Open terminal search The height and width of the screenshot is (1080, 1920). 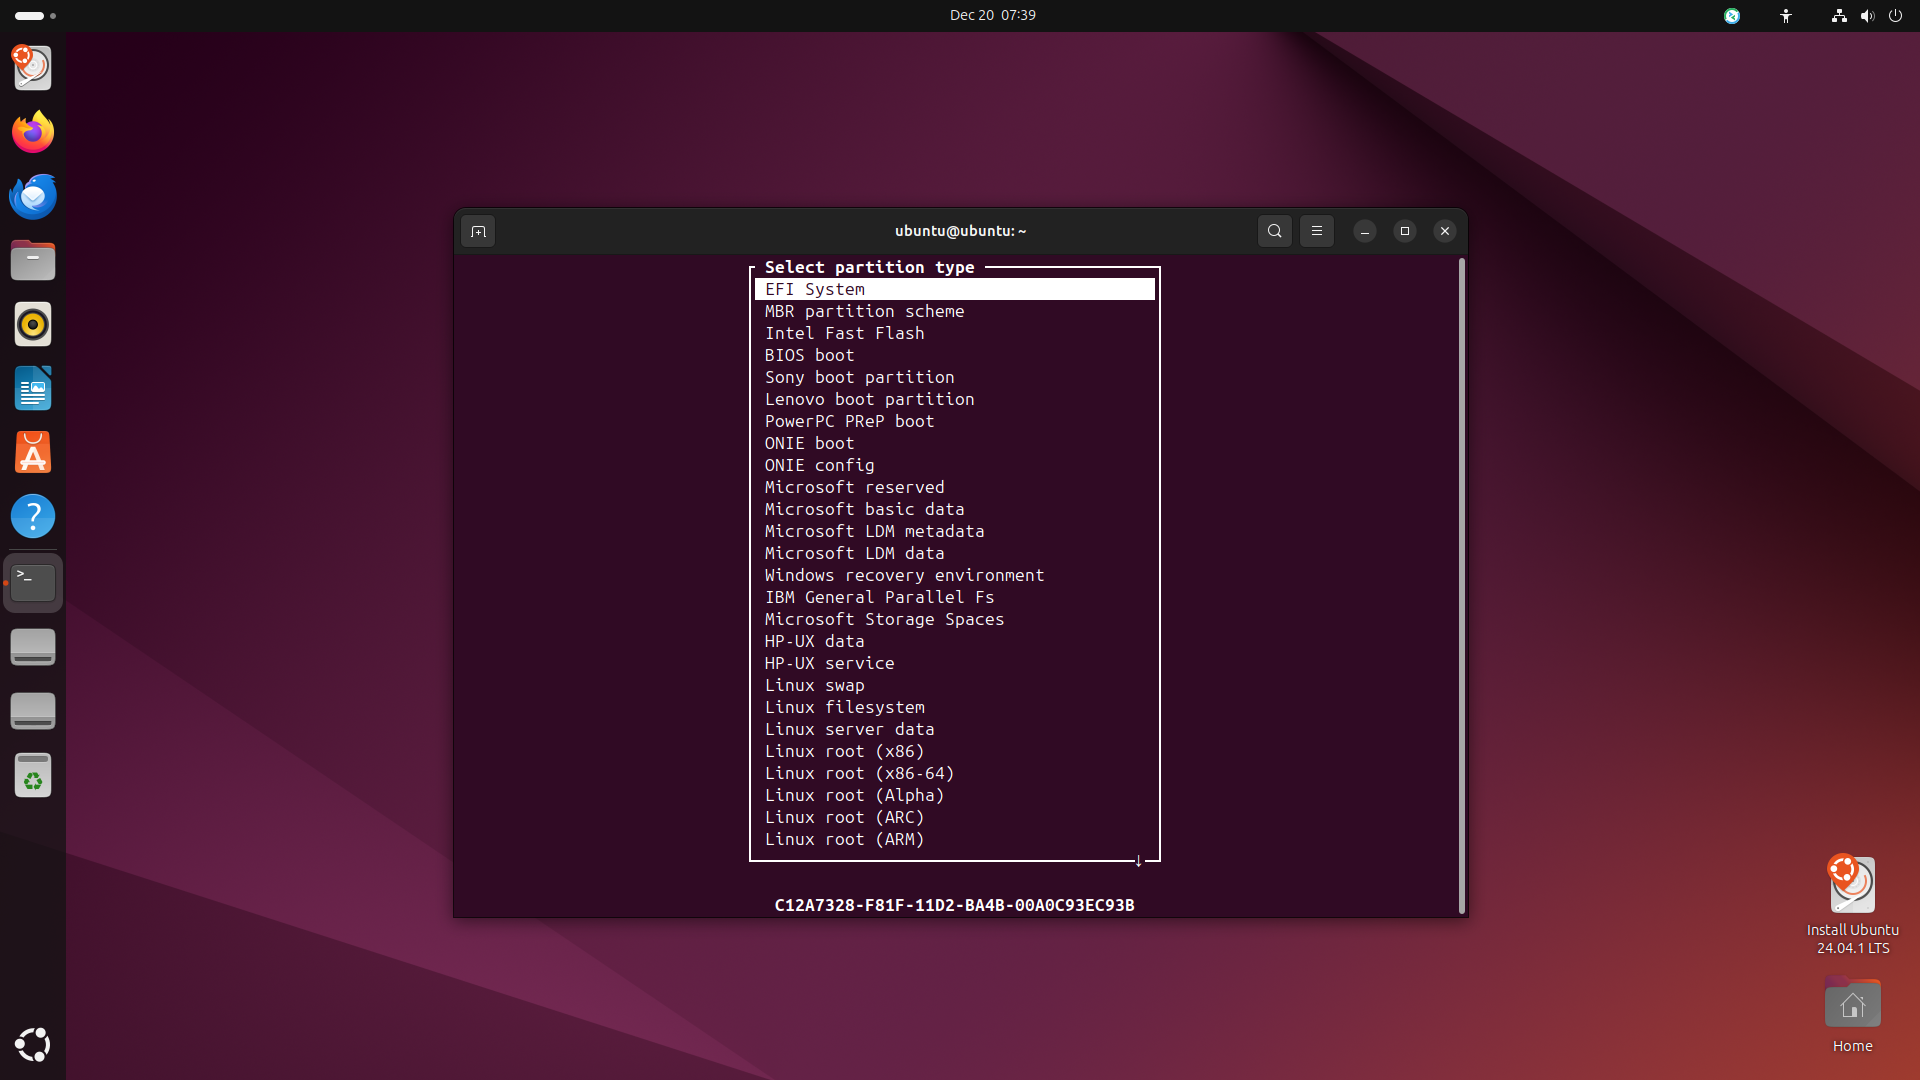[x=1274, y=231]
